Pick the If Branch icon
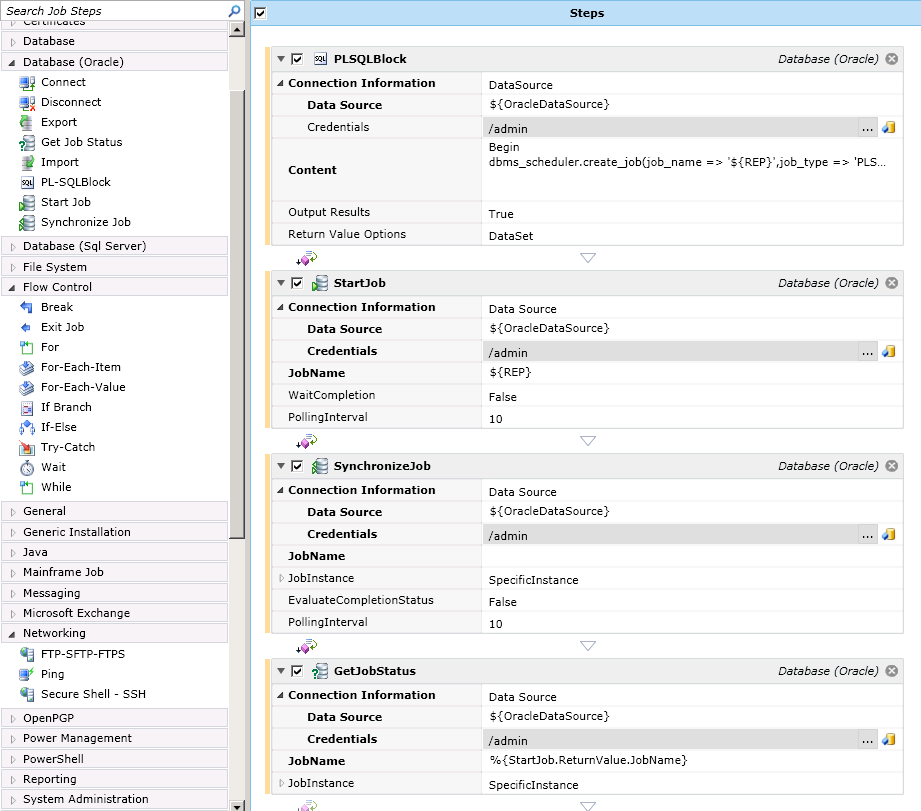921x811 pixels. (27, 408)
